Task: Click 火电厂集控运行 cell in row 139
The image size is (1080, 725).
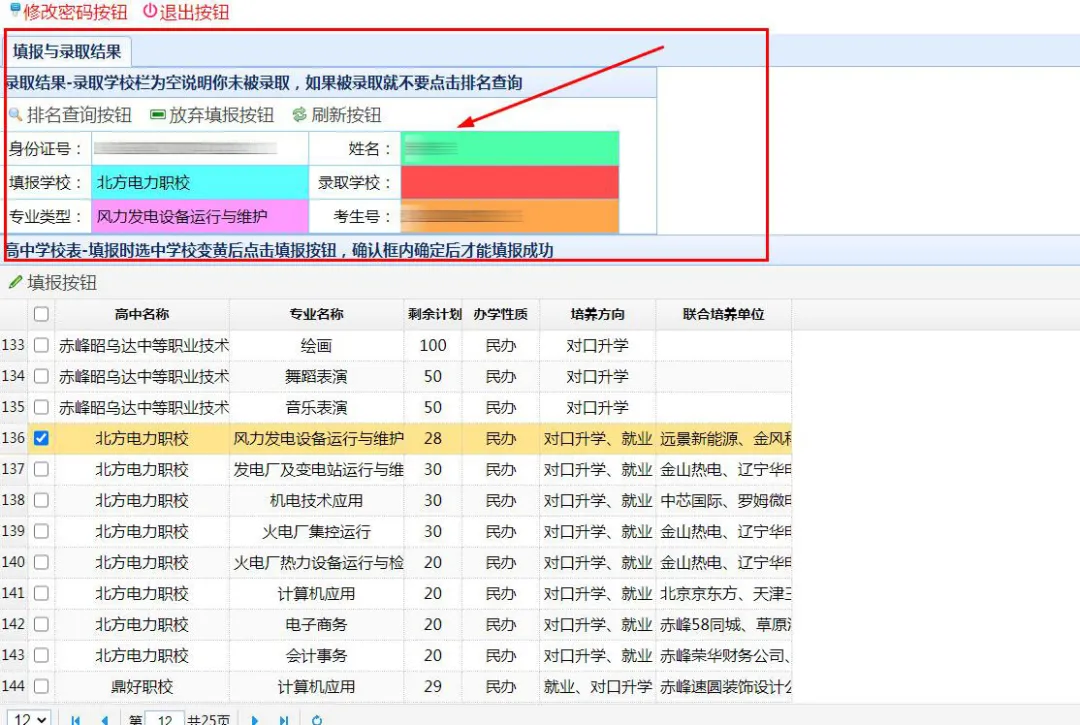Action: (316, 532)
